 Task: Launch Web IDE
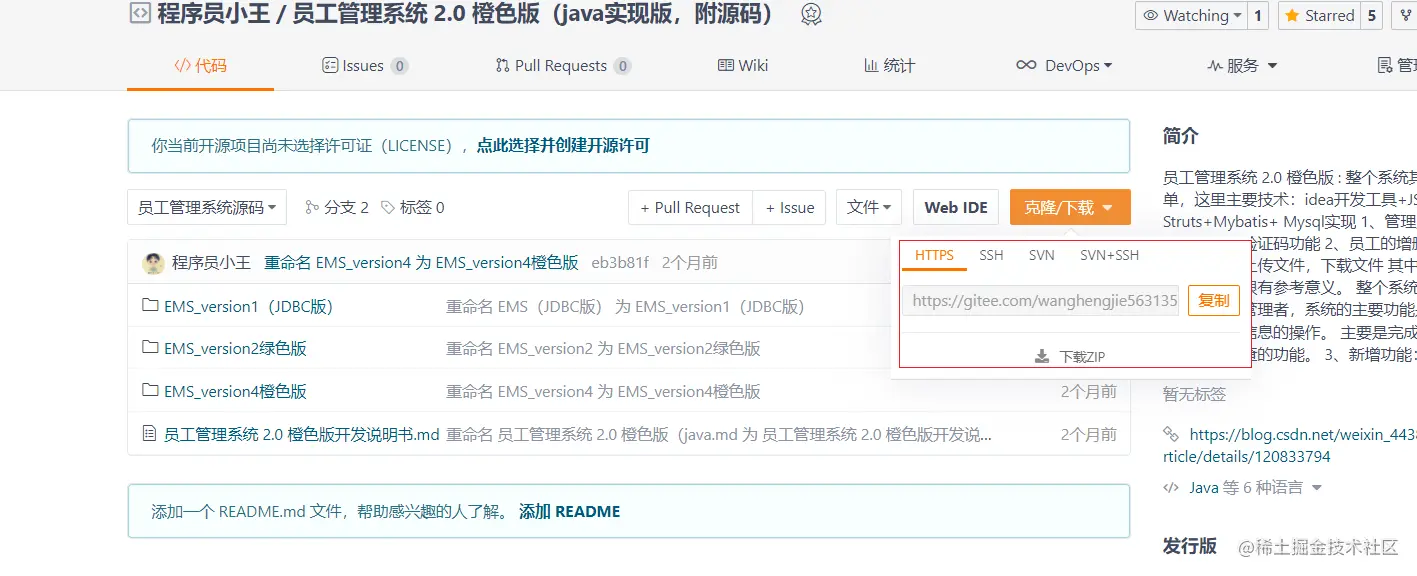coord(956,207)
